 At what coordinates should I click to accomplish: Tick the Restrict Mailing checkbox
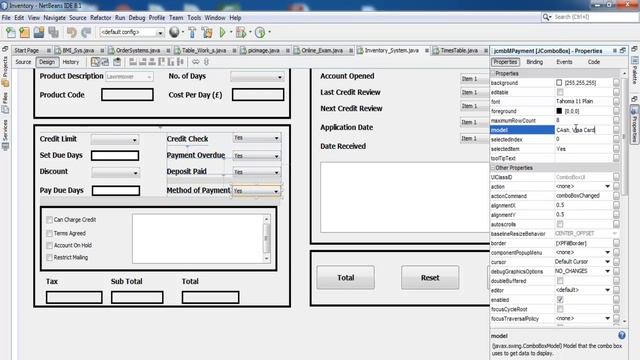[49, 258]
